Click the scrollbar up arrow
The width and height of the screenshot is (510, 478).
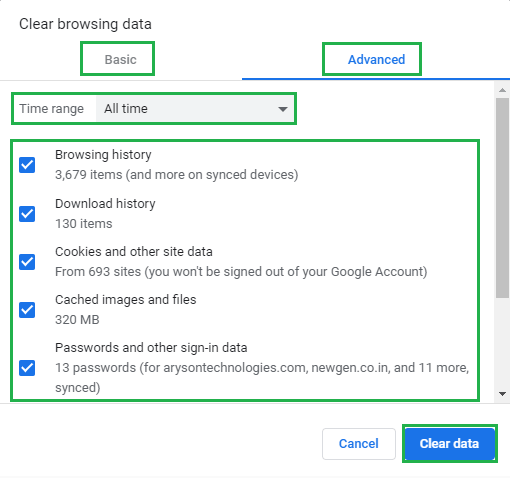click(x=502, y=90)
